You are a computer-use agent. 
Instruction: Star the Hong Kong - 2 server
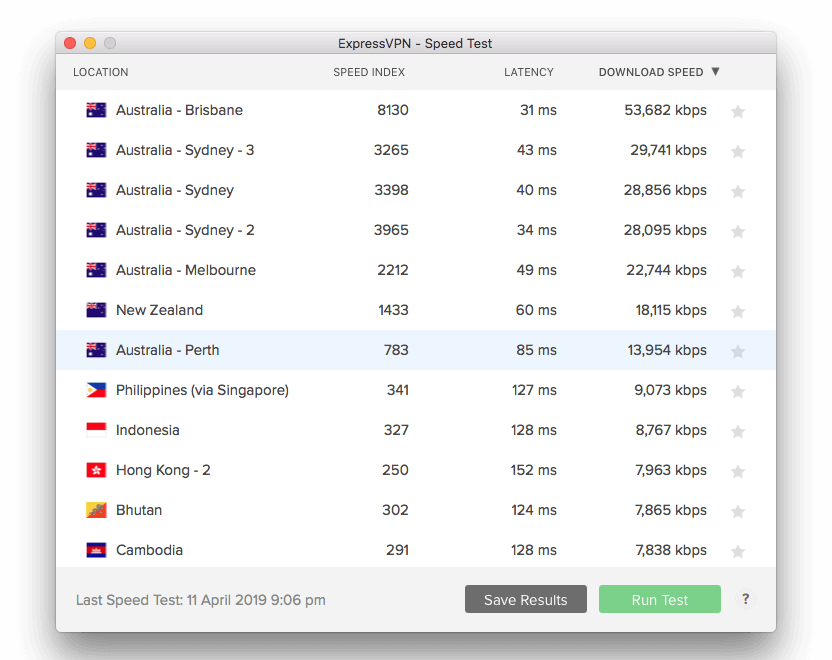pos(738,471)
